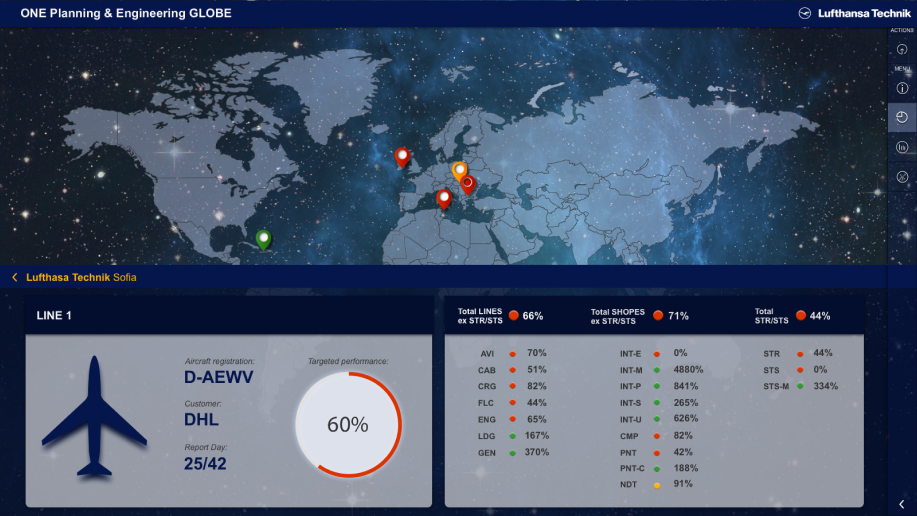Click aircraft registration D-AEWV
917x516 pixels.
pos(219,377)
